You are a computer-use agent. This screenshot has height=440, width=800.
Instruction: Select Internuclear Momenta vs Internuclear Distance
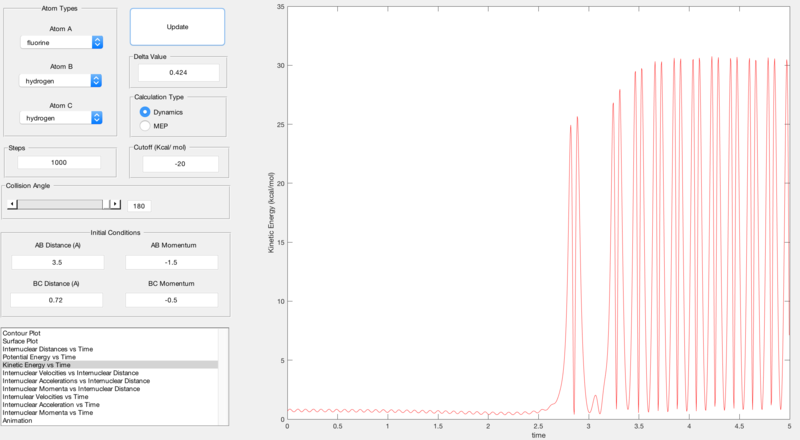(x=71, y=388)
